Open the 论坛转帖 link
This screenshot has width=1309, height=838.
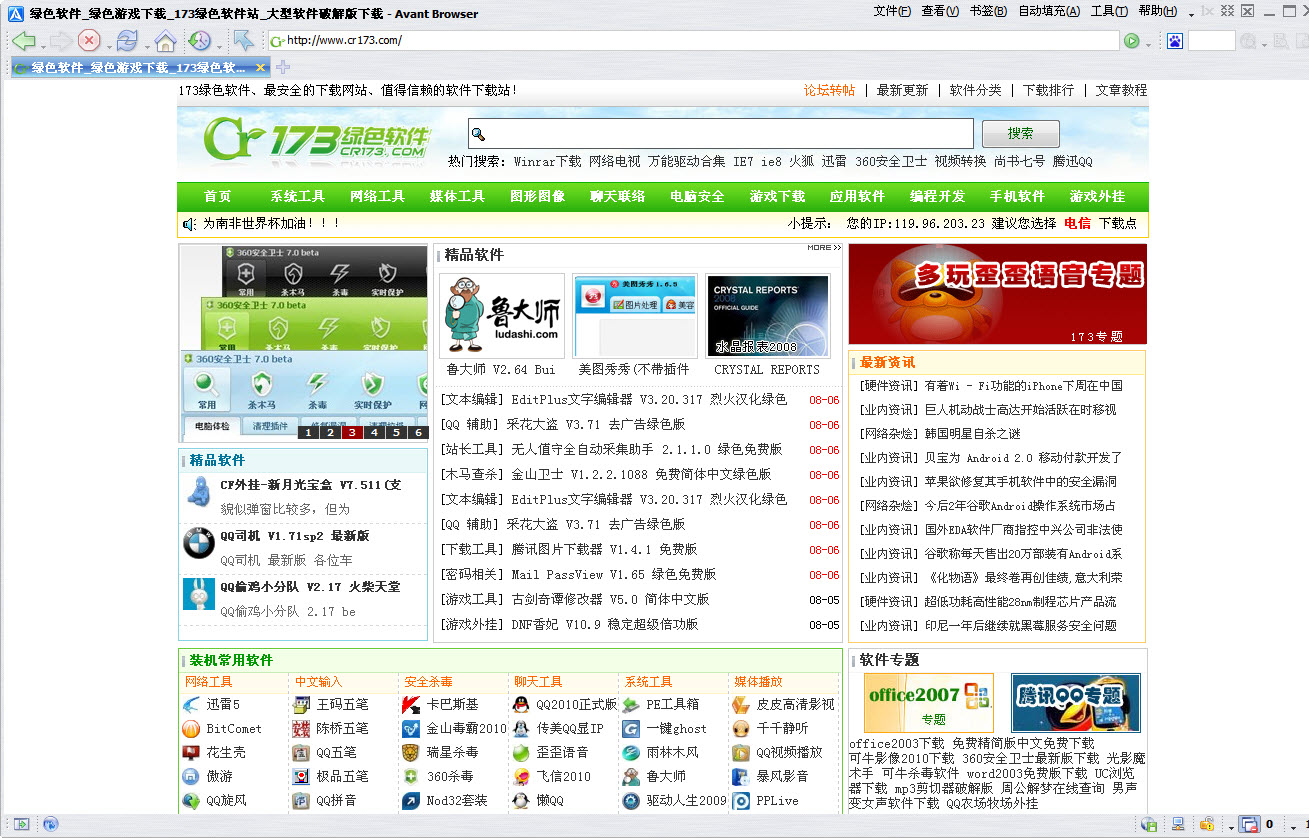[829, 90]
